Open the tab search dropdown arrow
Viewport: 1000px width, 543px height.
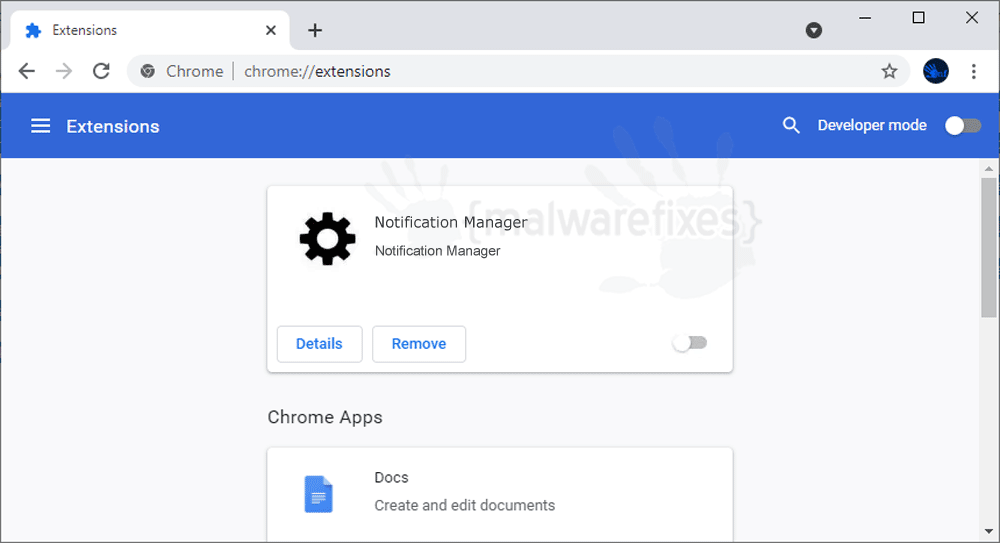click(x=813, y=30)
